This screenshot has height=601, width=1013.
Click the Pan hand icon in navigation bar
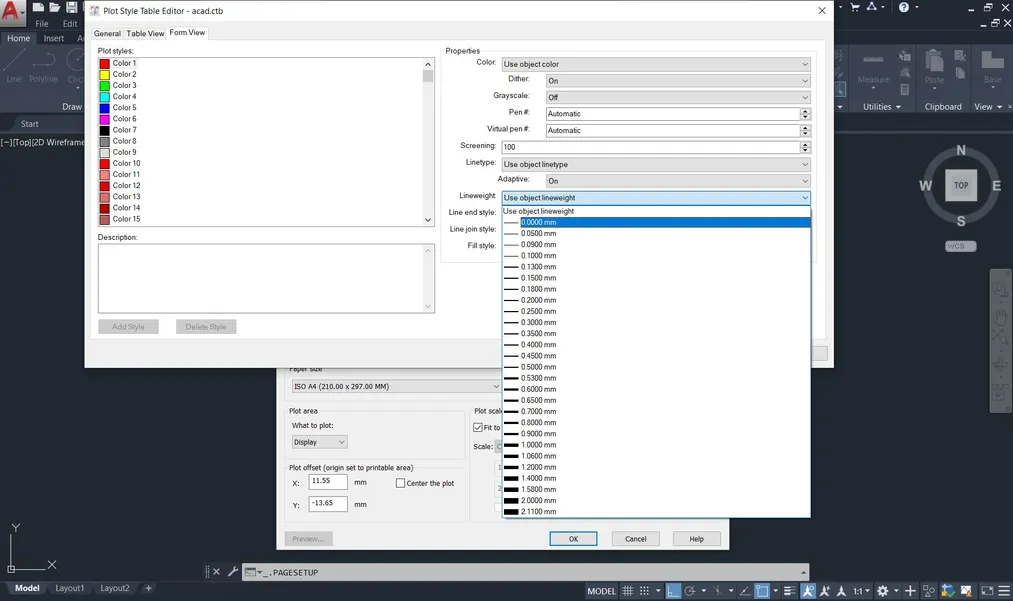[x=999, y=319]
